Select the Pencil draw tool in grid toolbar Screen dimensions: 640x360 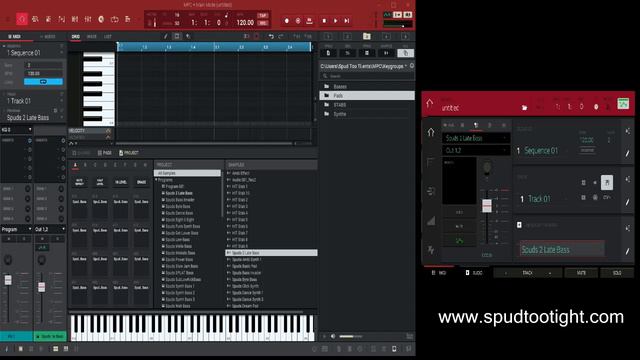point(166,36)
